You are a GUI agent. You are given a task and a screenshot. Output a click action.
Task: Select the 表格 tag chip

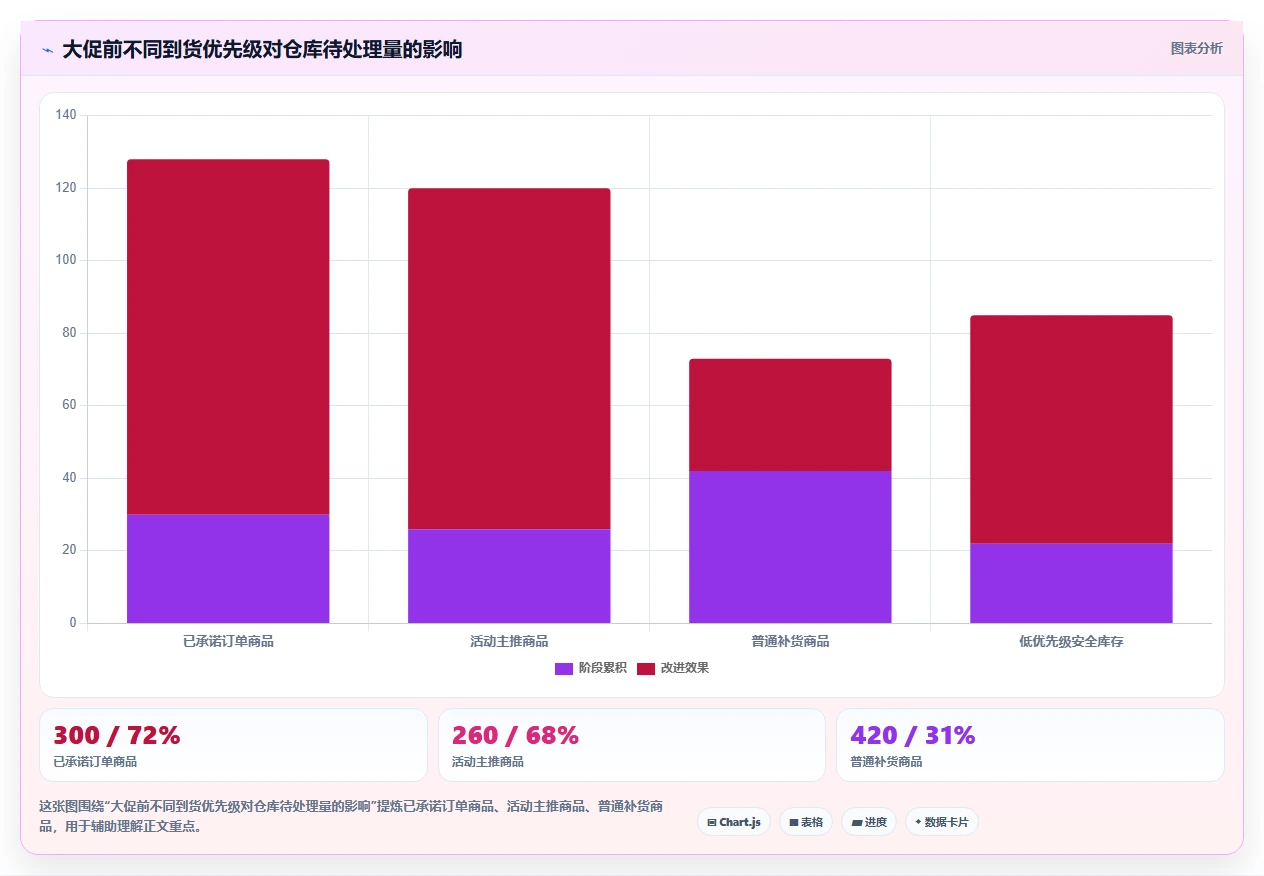[x=806, y=822]
